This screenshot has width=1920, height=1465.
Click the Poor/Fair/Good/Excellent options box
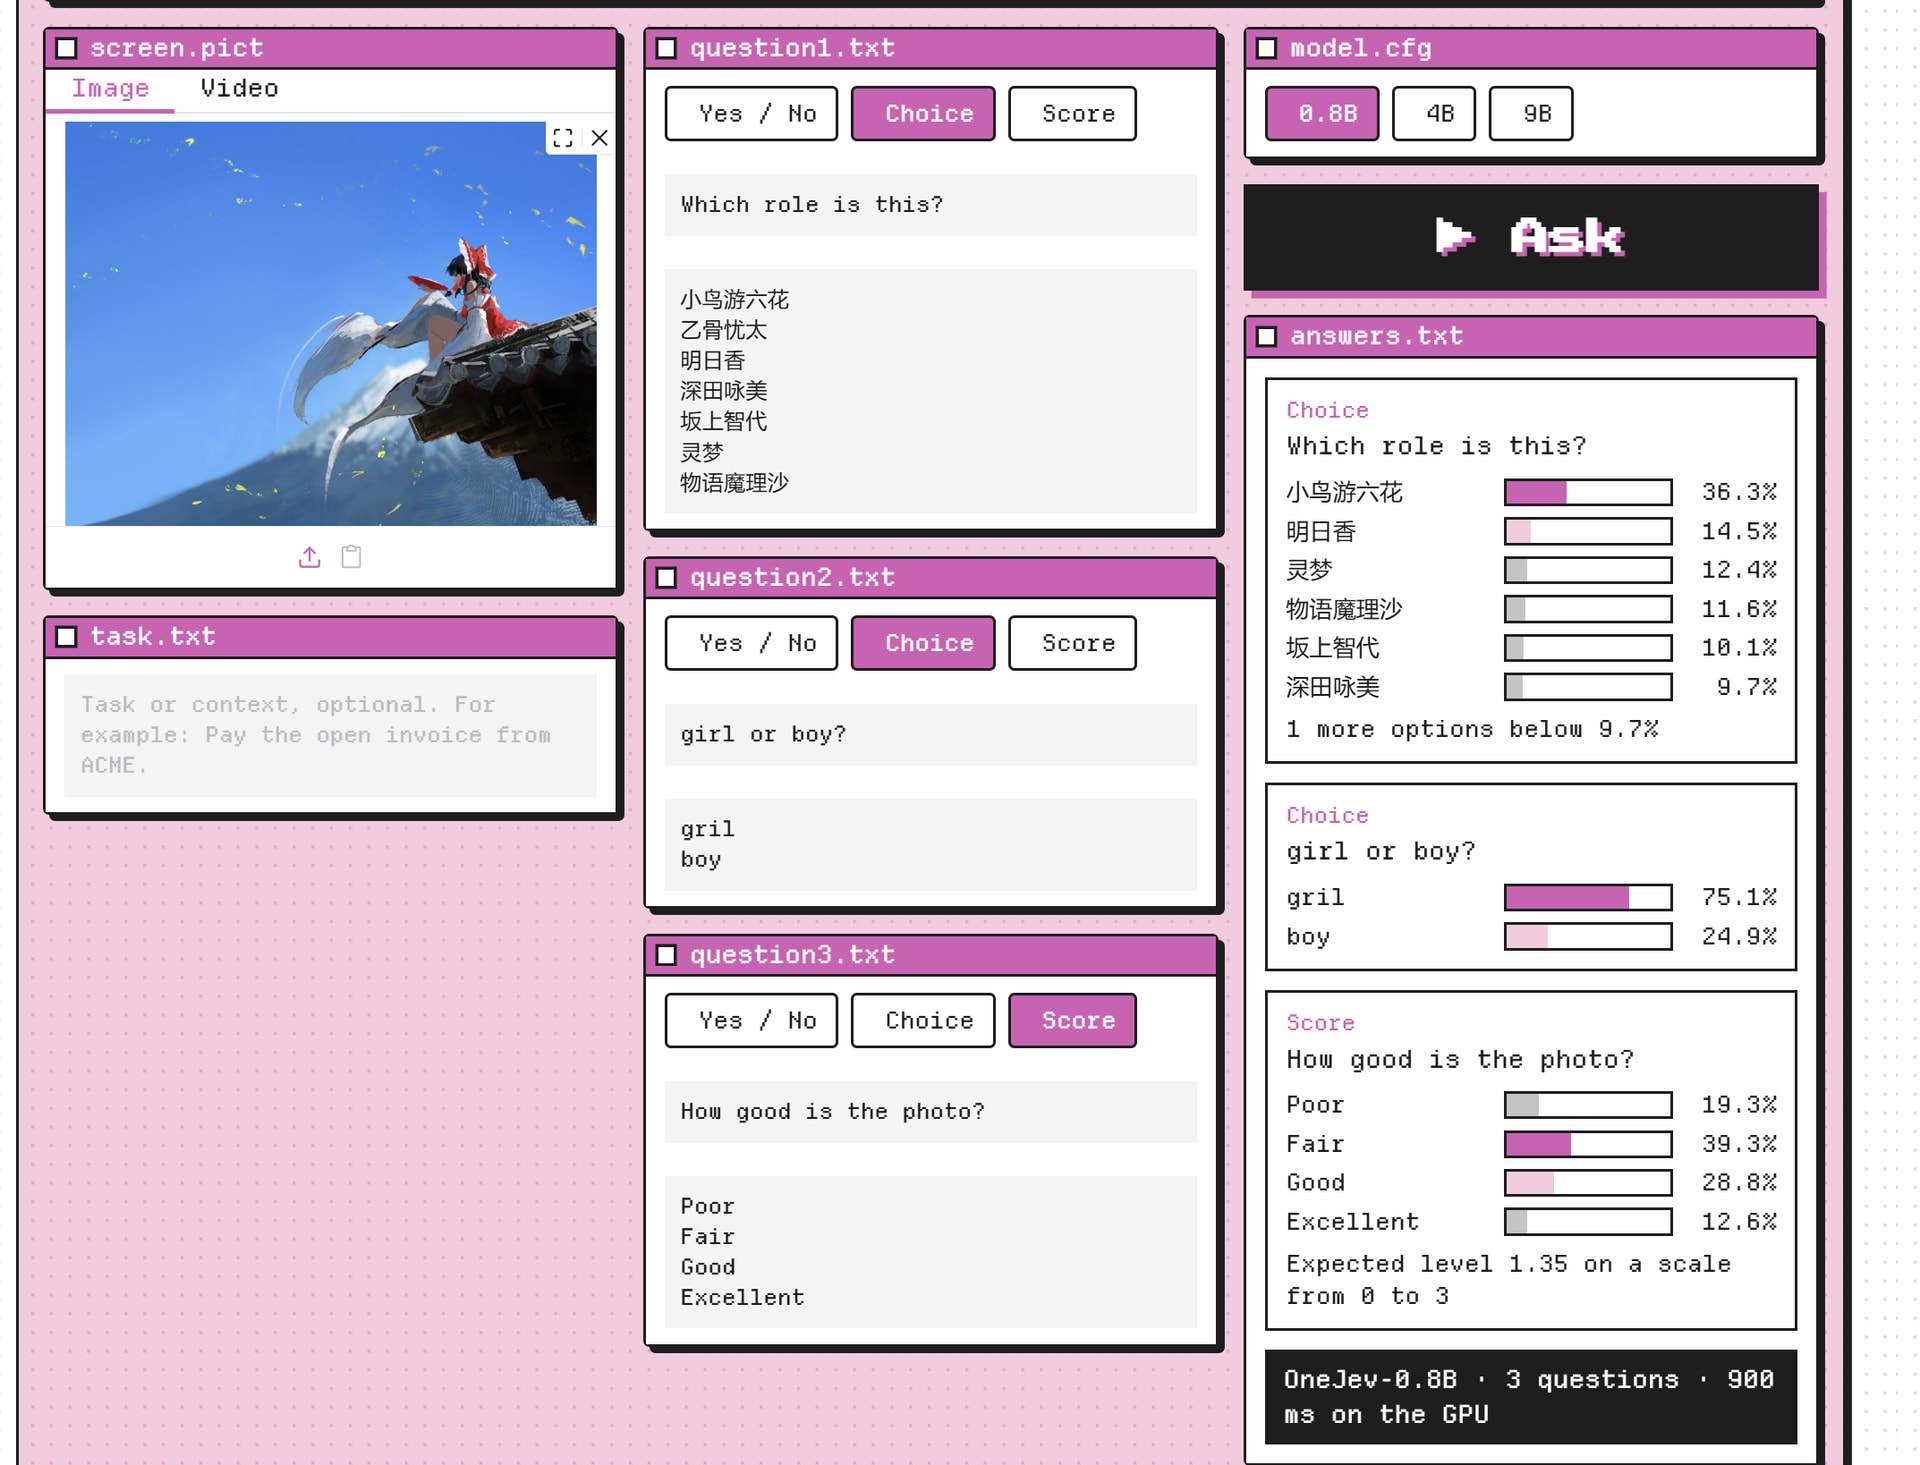click(x=930, y=1252)
